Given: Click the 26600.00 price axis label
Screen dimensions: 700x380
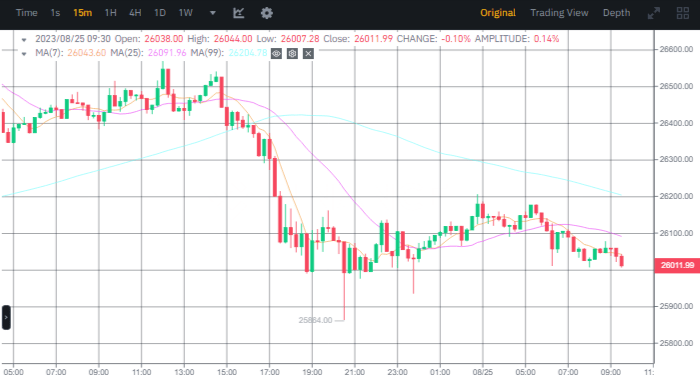Looking at the screenshot, I should pyautogui.click(x=676, y=49).
